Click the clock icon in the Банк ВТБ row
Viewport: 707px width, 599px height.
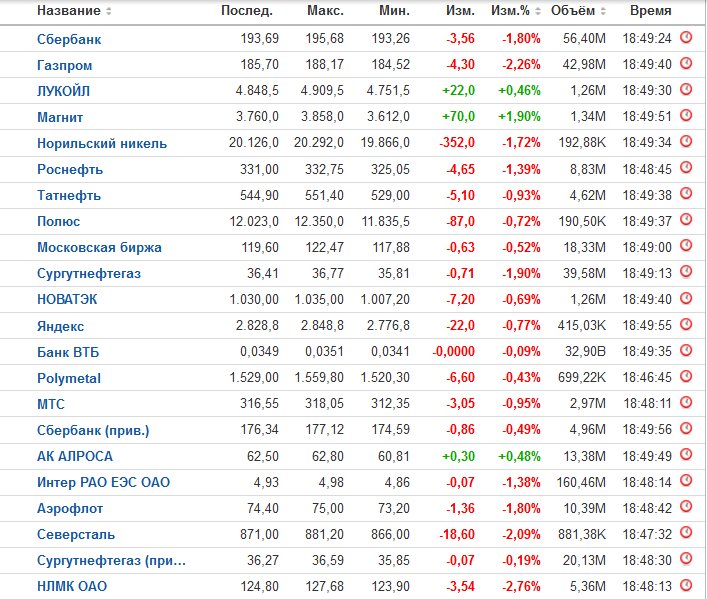(686, 350)
